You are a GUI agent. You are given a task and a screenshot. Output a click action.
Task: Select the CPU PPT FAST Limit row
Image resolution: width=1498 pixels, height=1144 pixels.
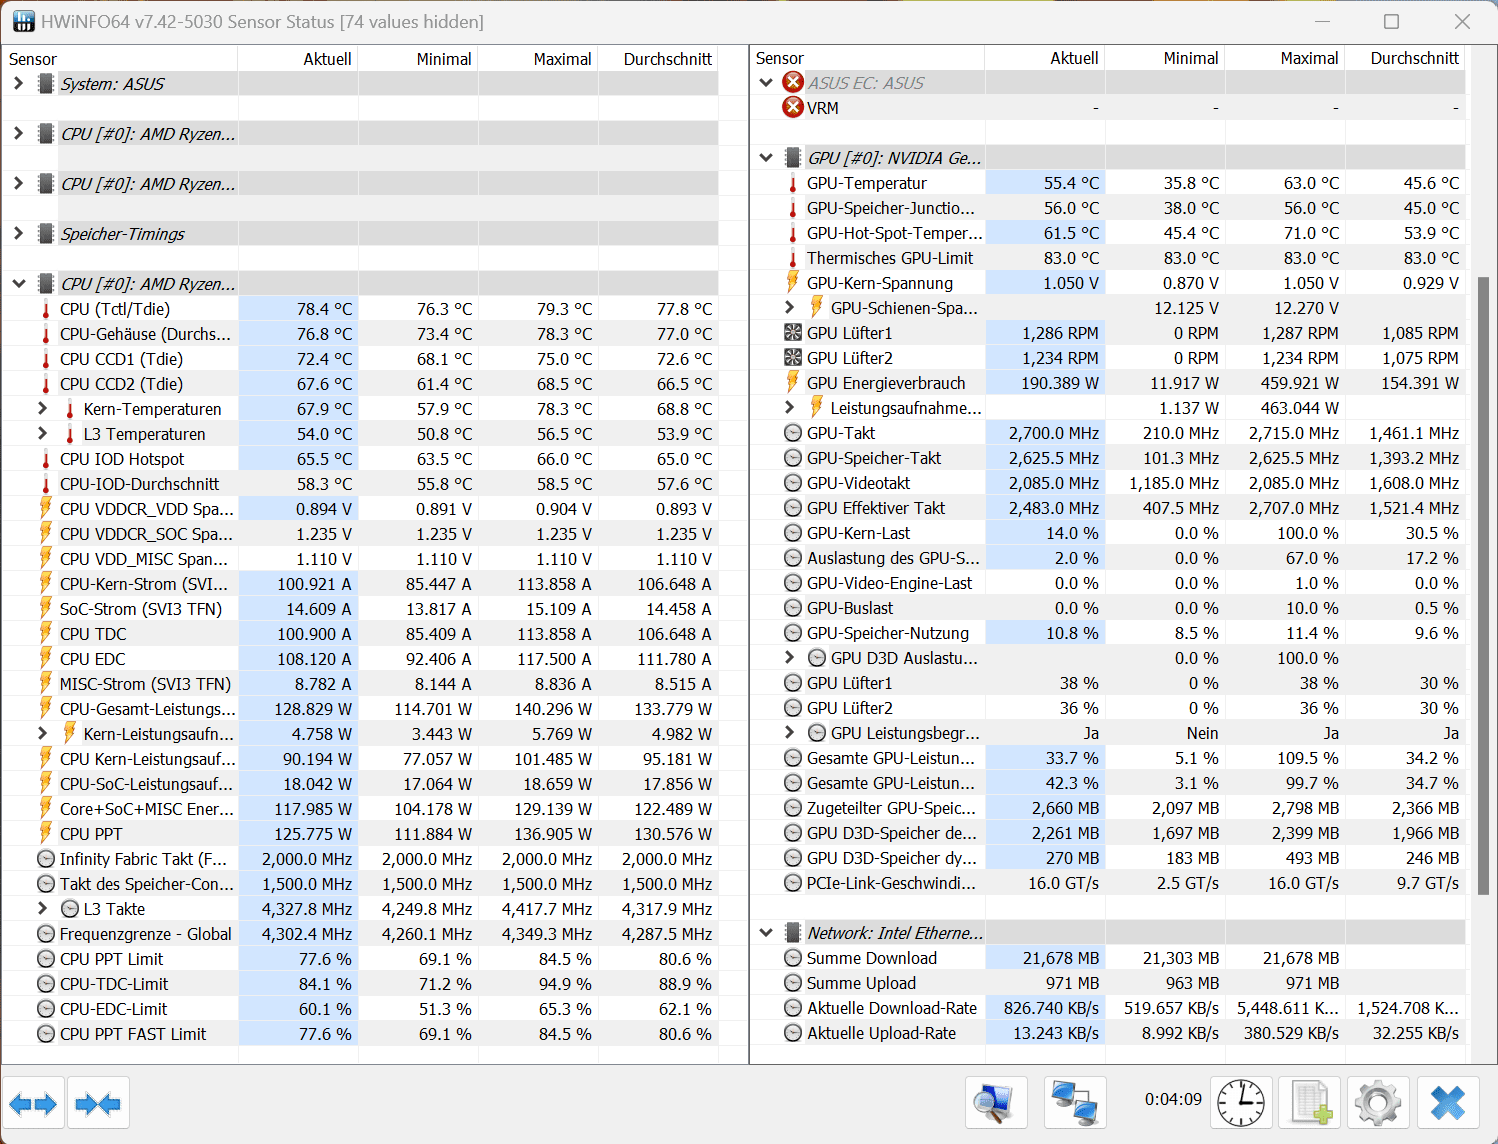[x=360, y=1034]
